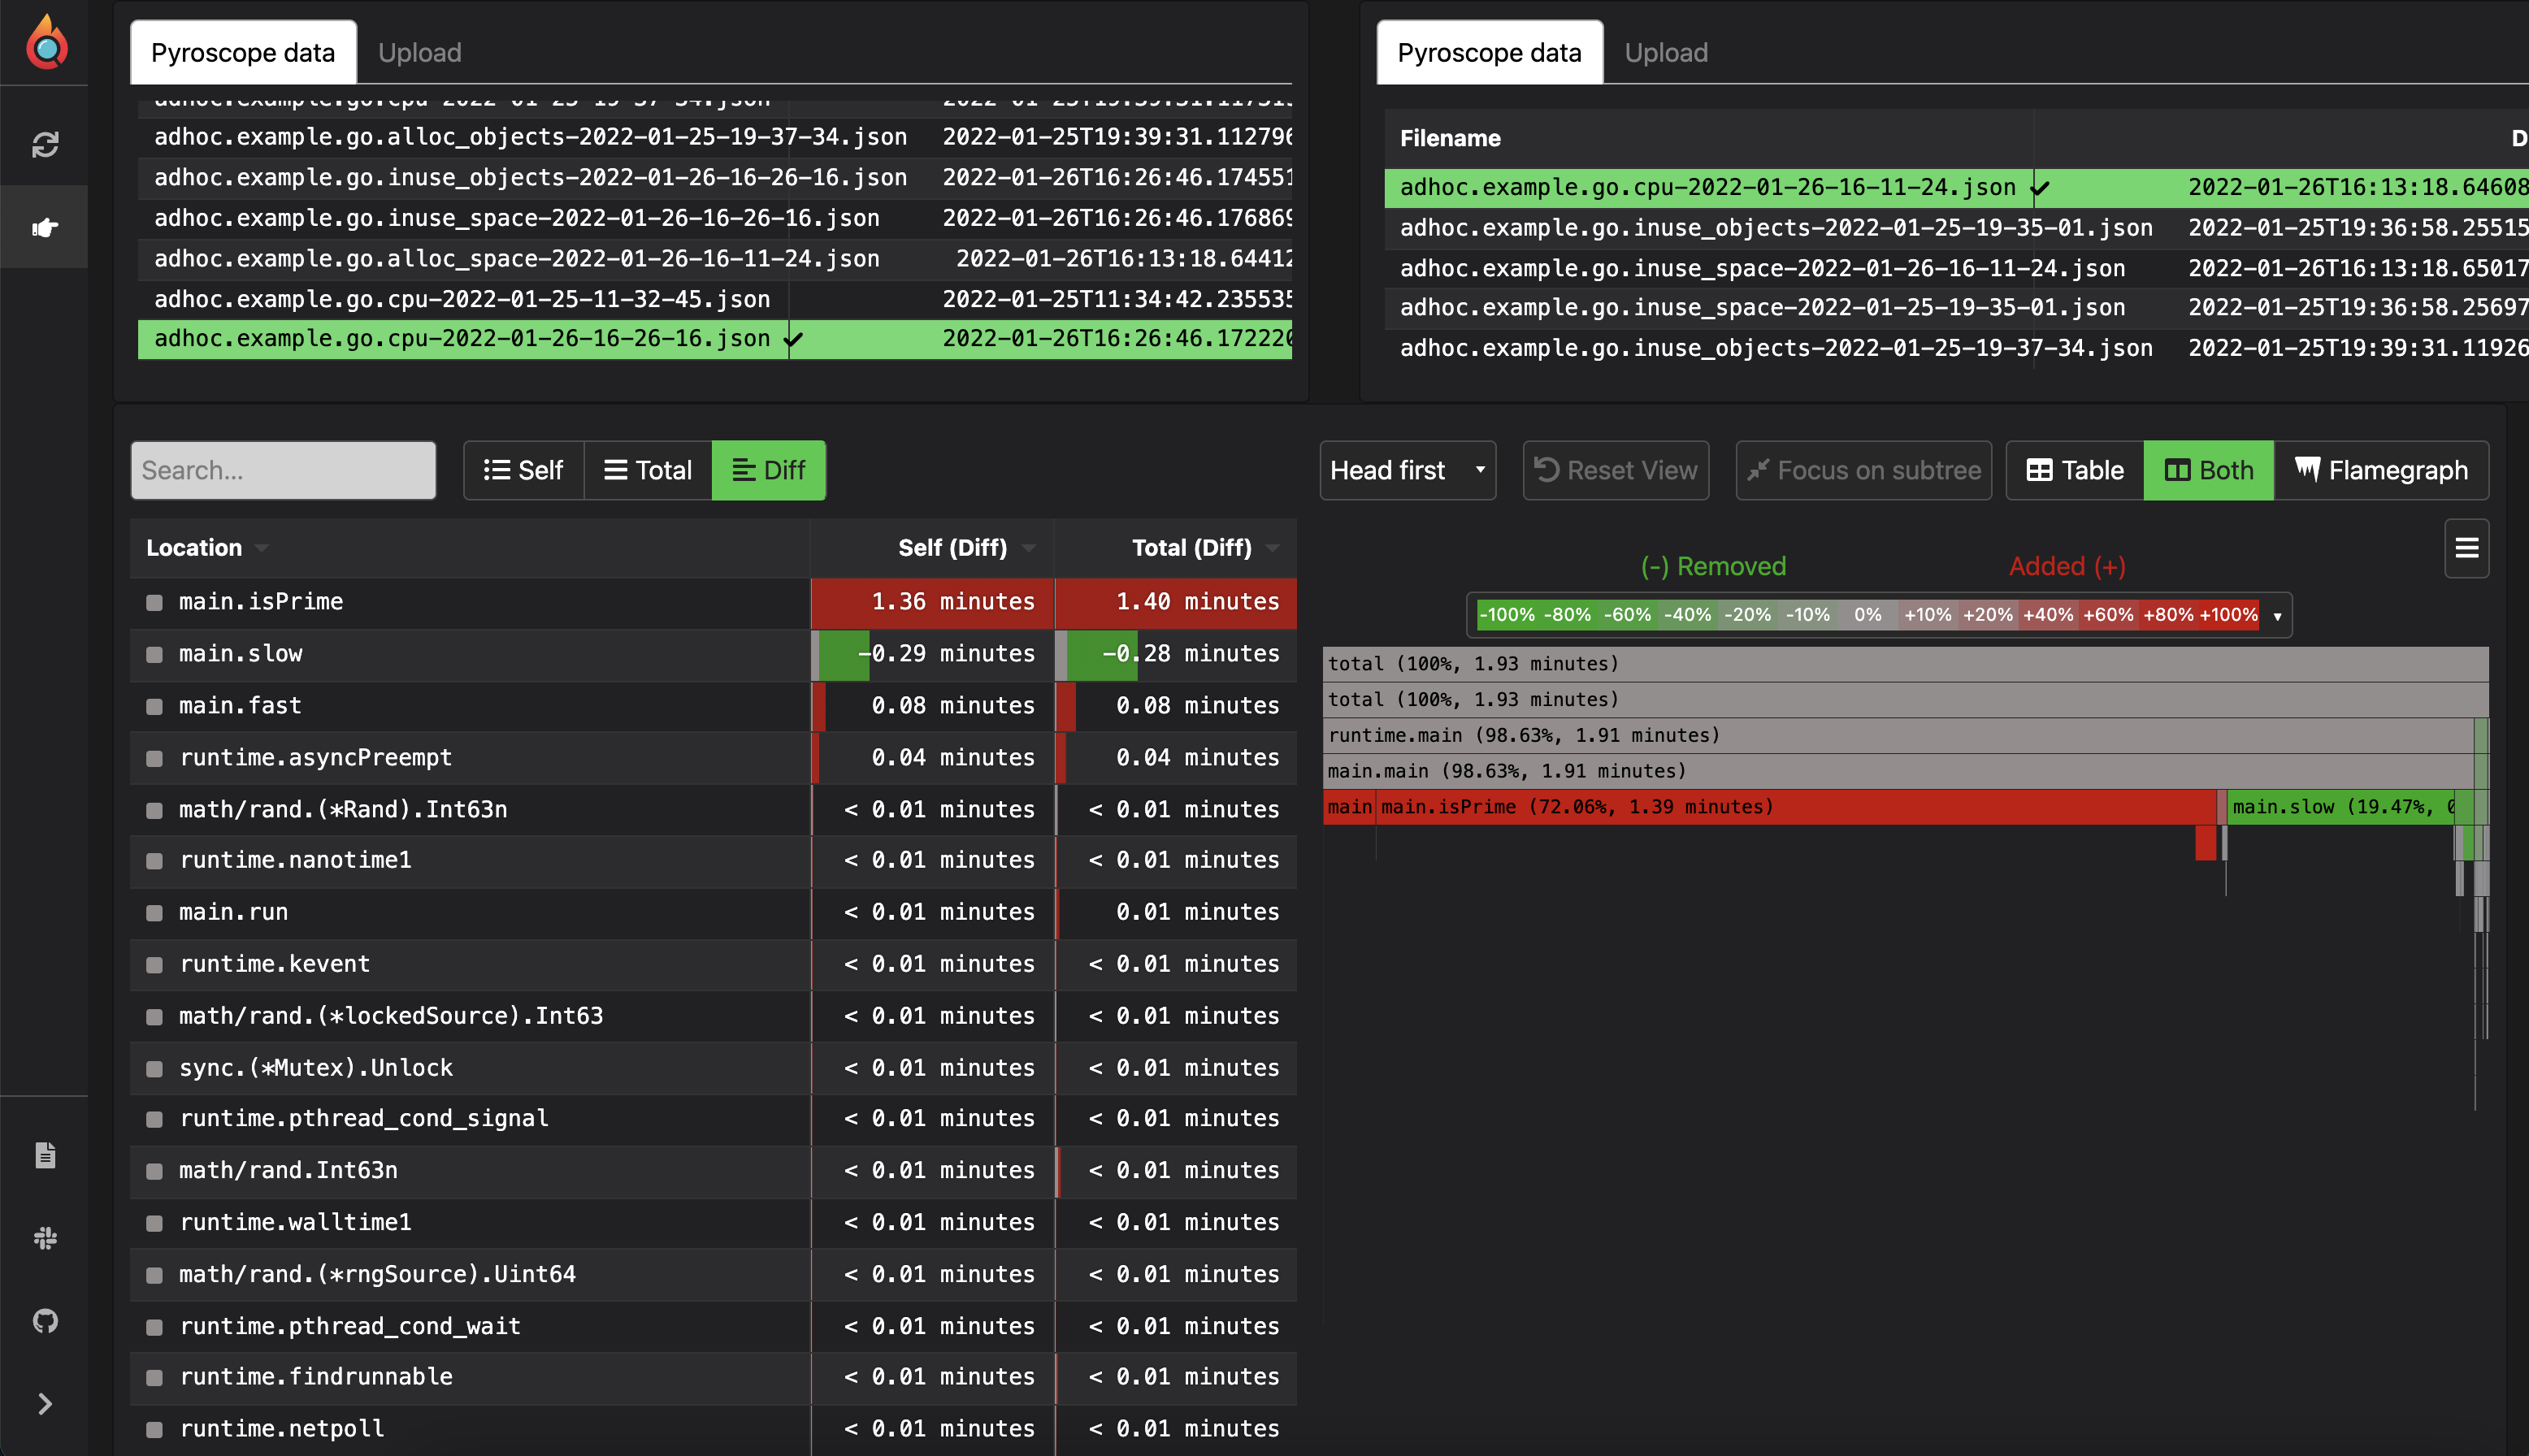This screenshot has width=2529, height=1456.
Task: Select the Adhoc profiling hand icon
Action: pyautogui.click(x=45, y=226)
